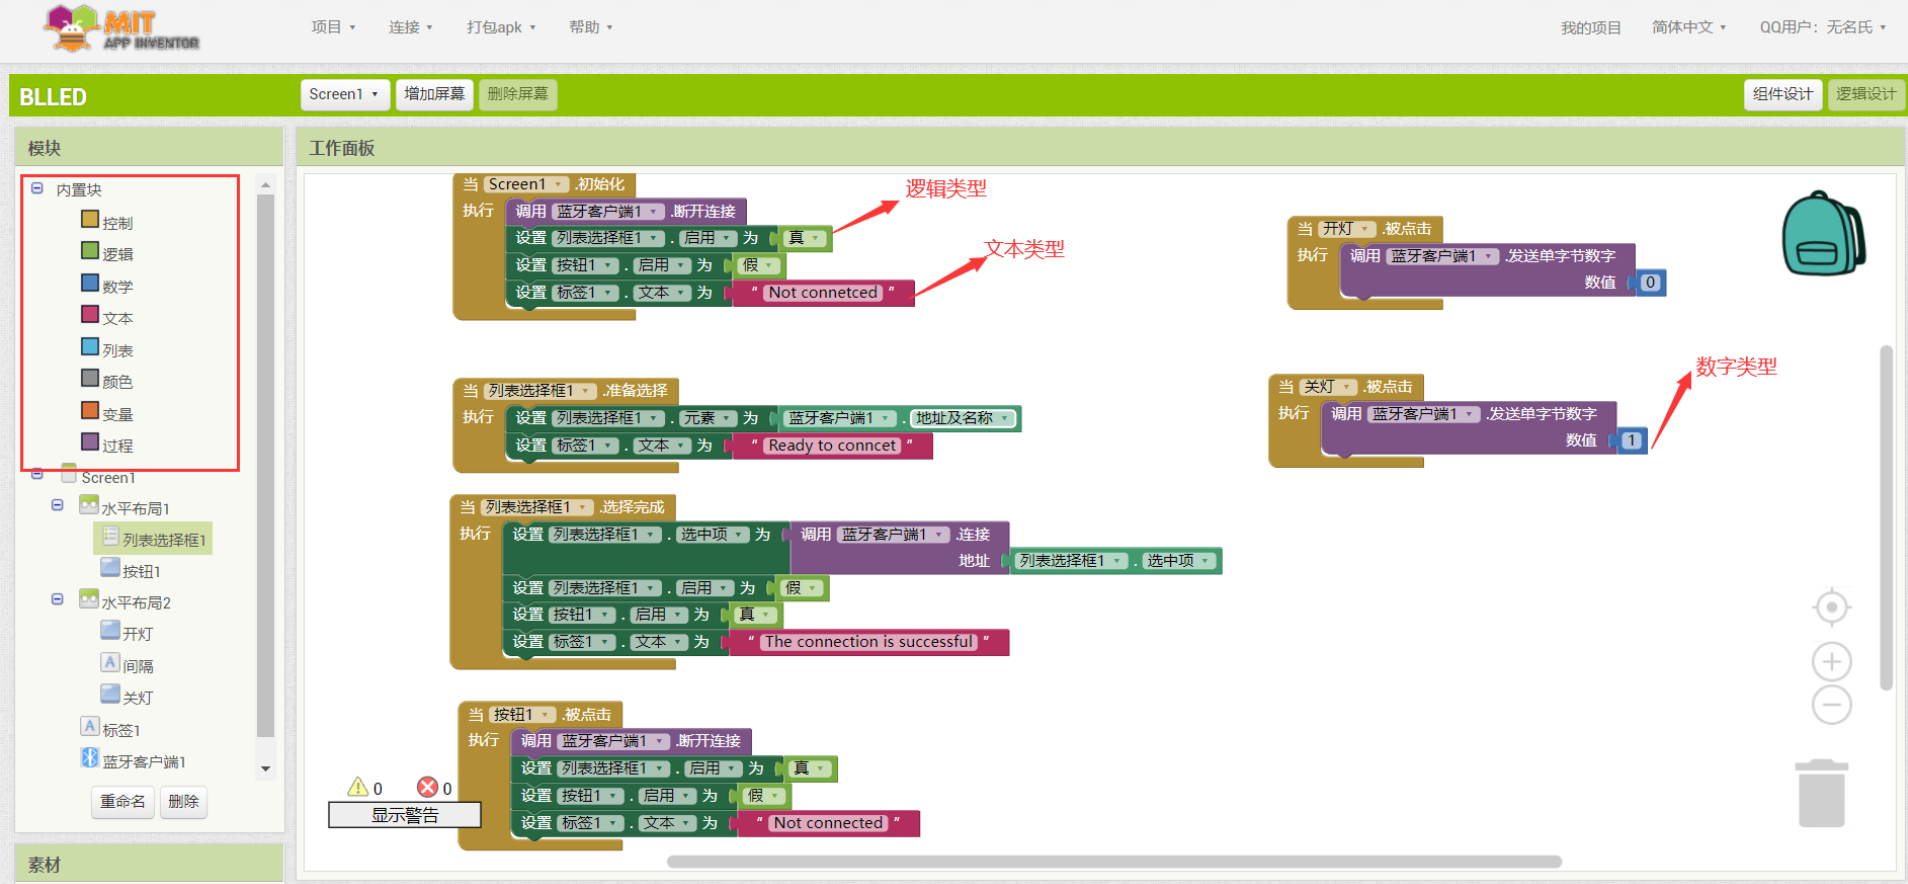Click the trash can icon
The height and width of the screenshot is (884, 1908).
(x=1821, y=794)
